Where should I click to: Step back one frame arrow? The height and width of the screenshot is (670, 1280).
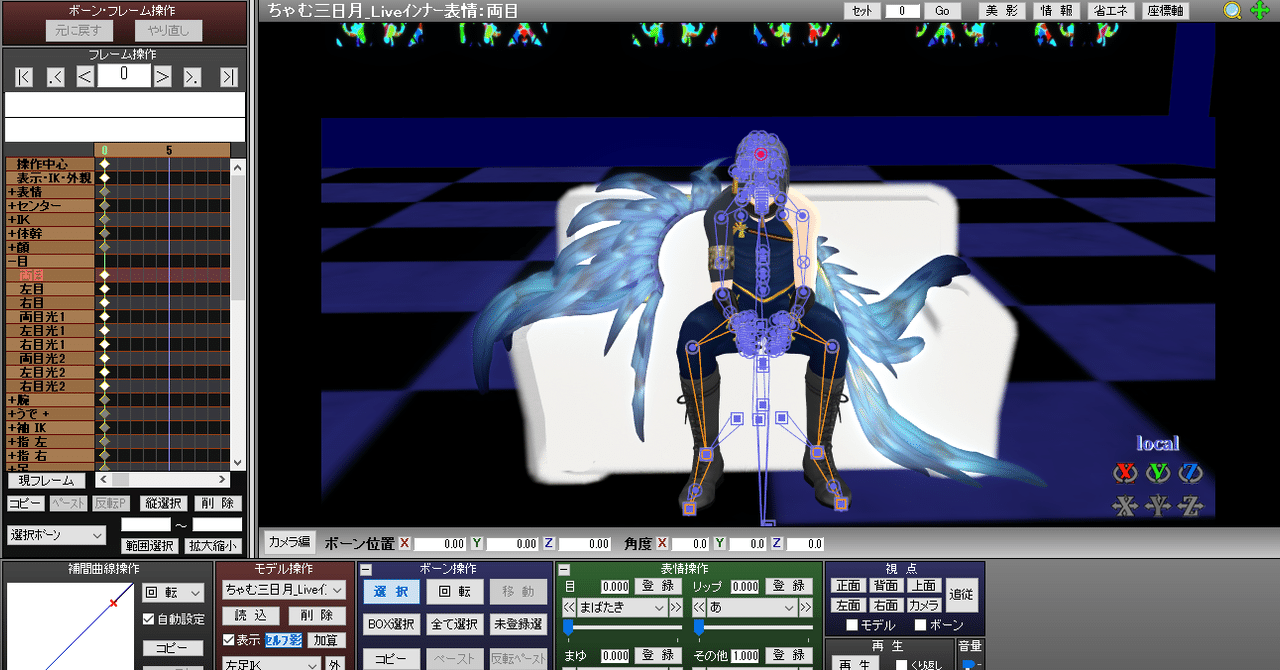85,77
